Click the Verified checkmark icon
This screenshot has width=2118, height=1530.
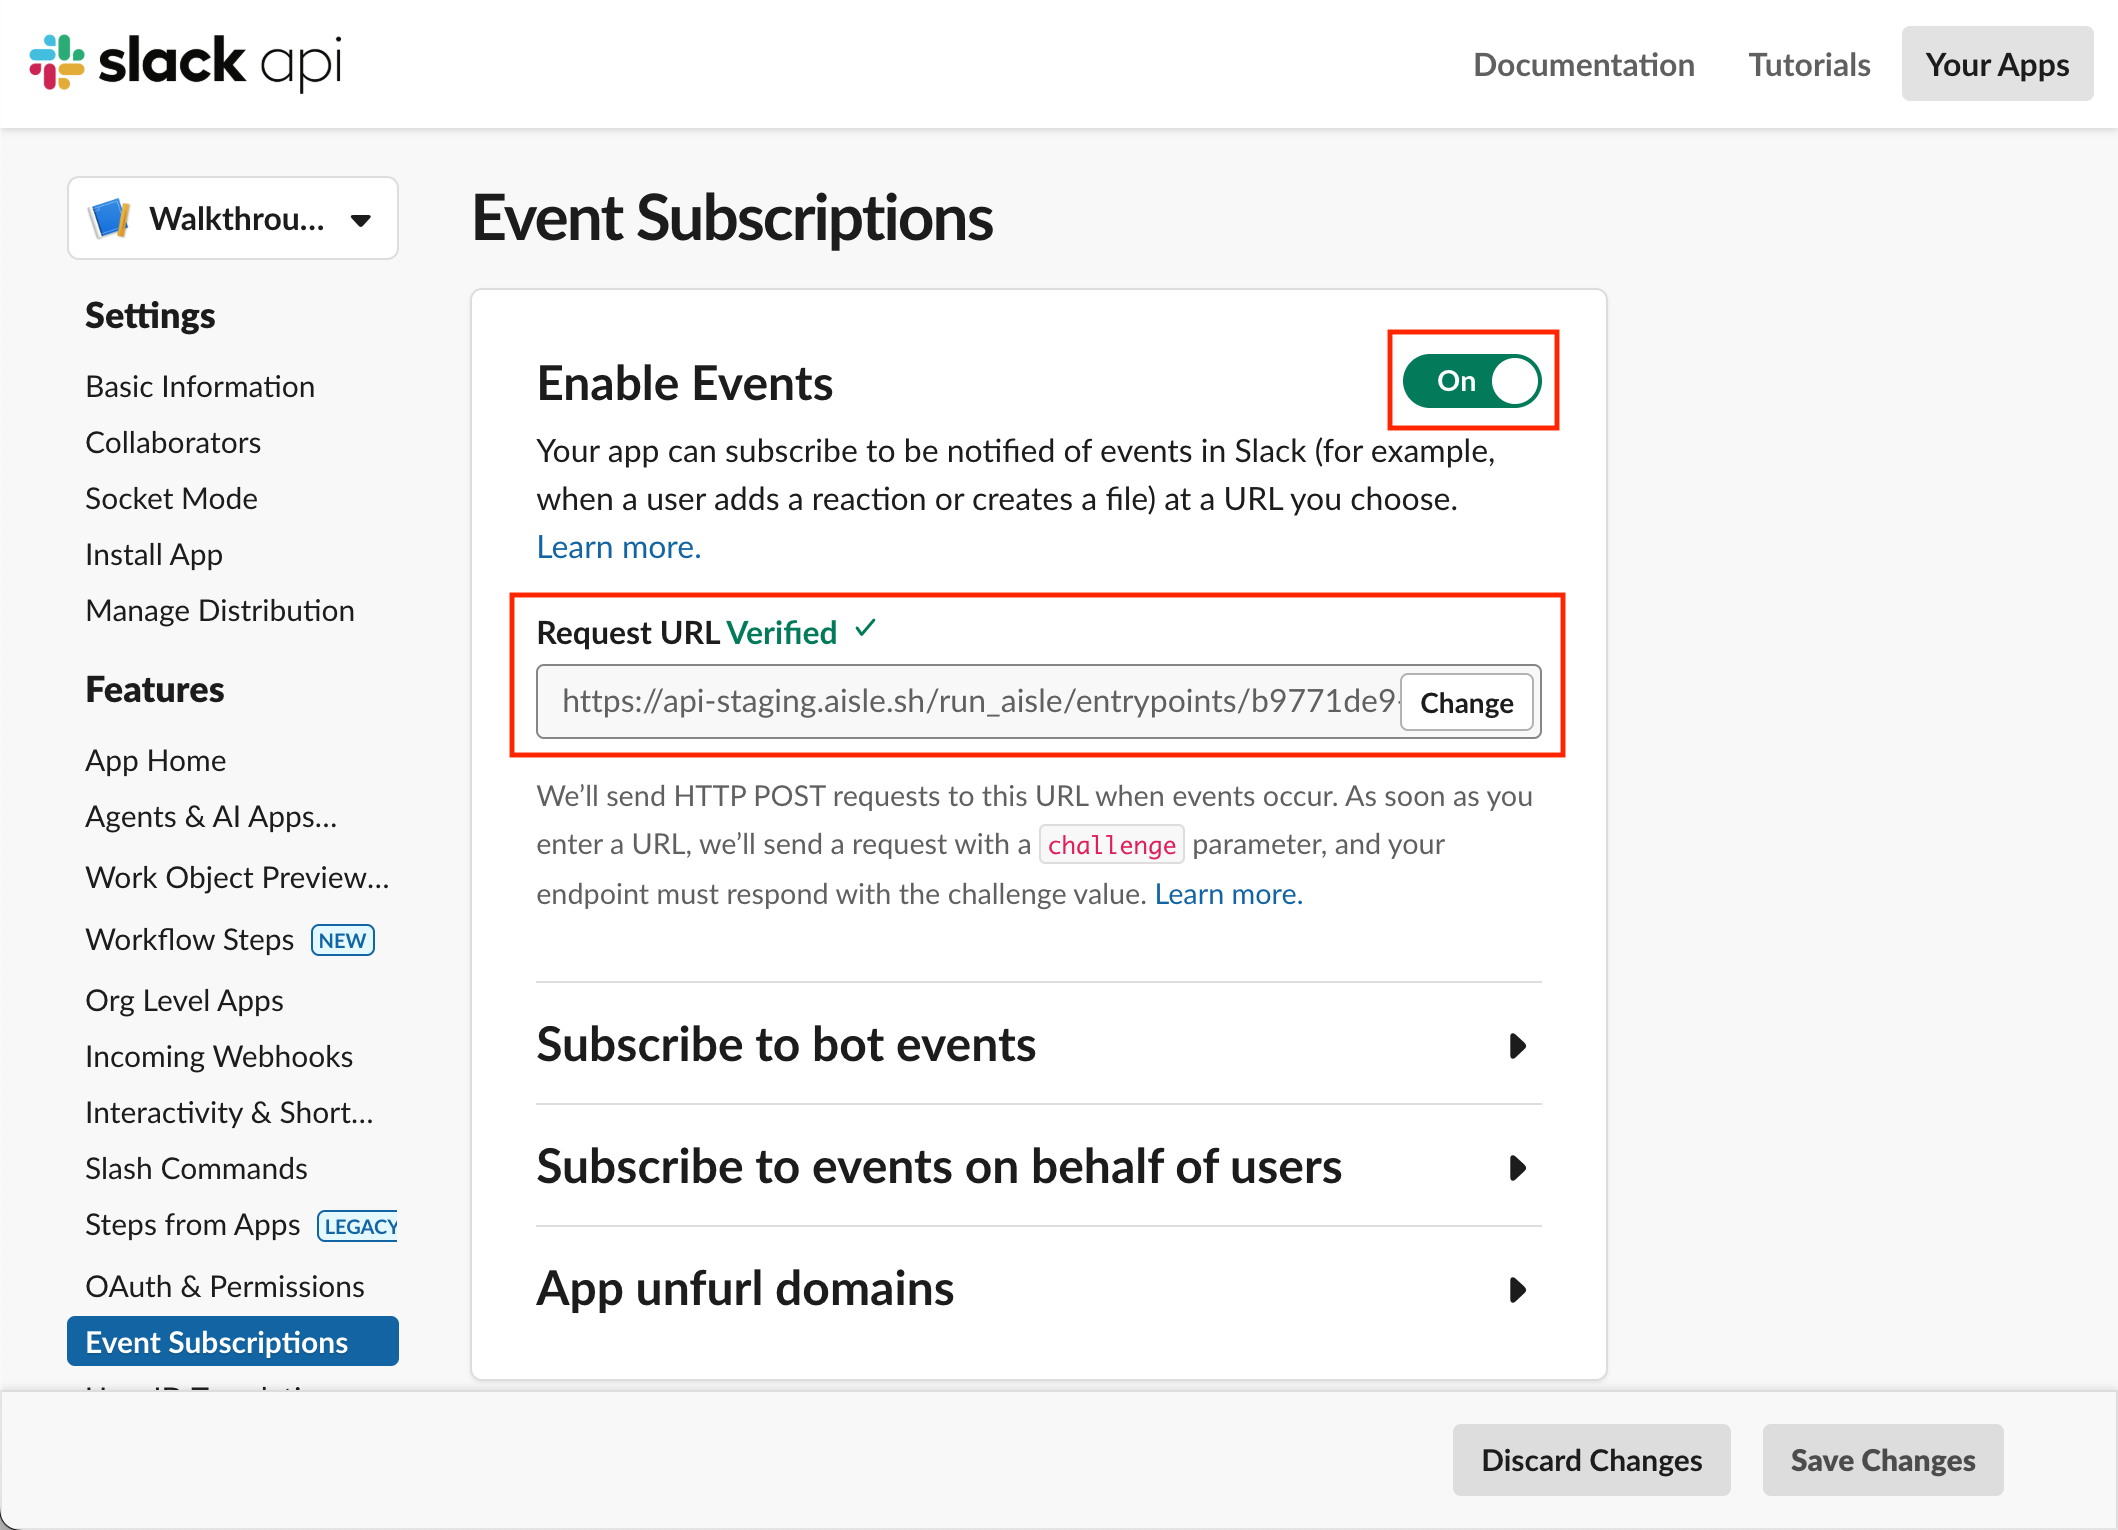click(x=865, y=629)
